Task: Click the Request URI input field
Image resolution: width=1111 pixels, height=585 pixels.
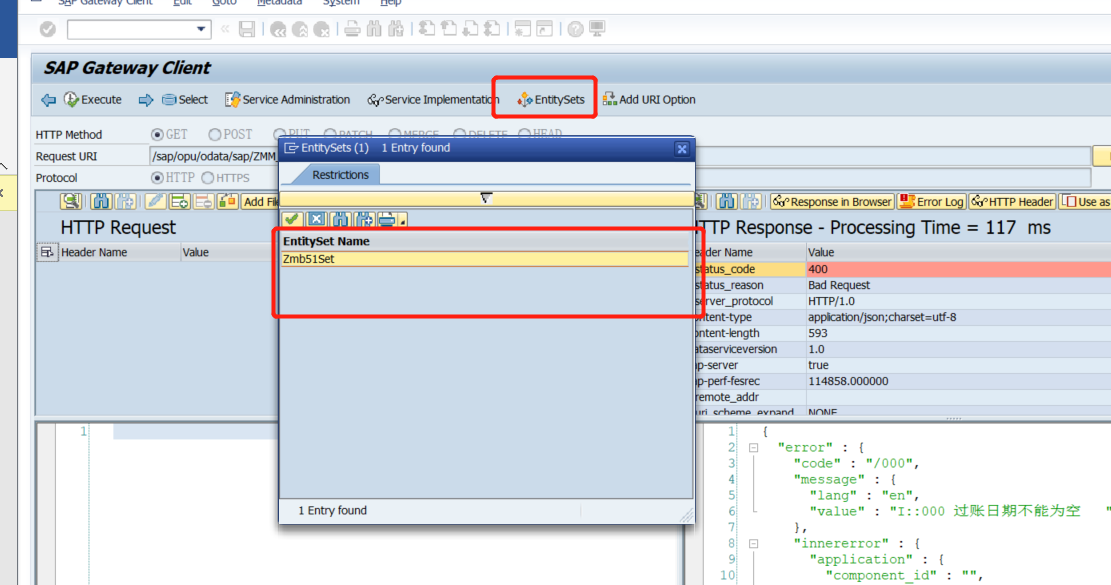Action: pyautogui.click(x=620, y=156)
